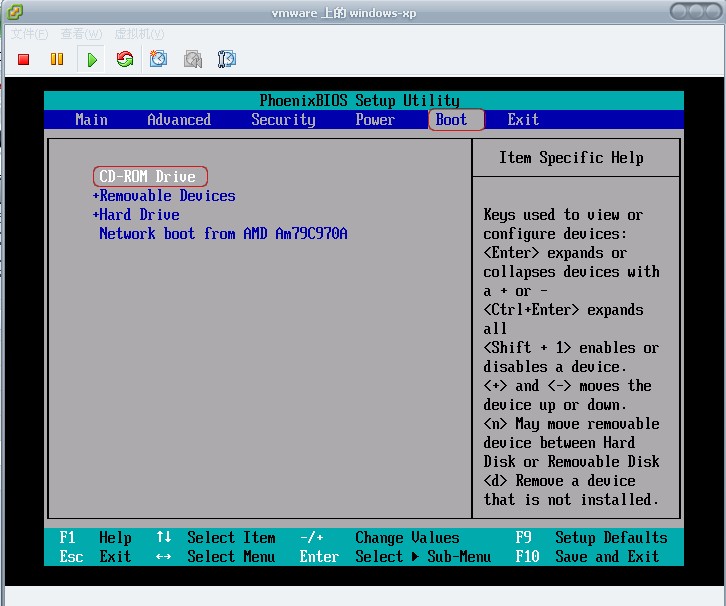Image resolution: width=726 pixels, height=606 pixels.
Task: Expand the +Hard Drive entry
Action: tap(136, 214)
